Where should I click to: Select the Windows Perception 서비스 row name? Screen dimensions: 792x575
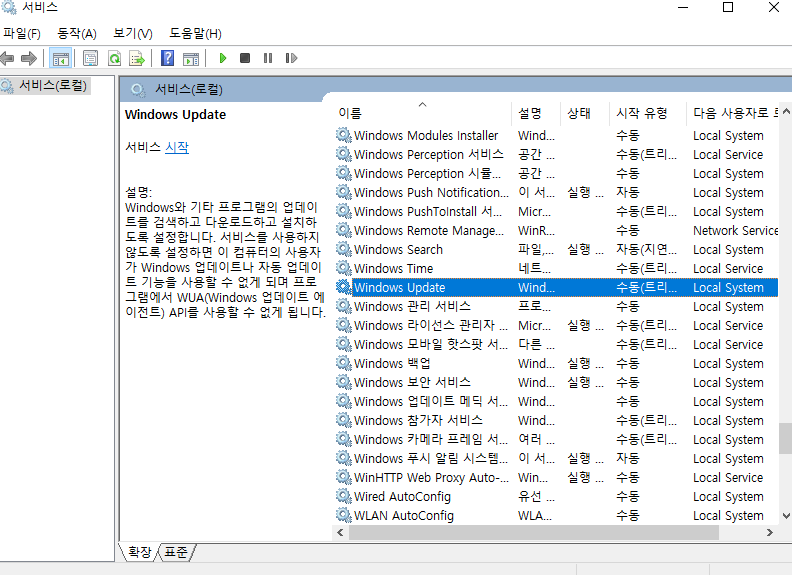click(x=429, y=155)
